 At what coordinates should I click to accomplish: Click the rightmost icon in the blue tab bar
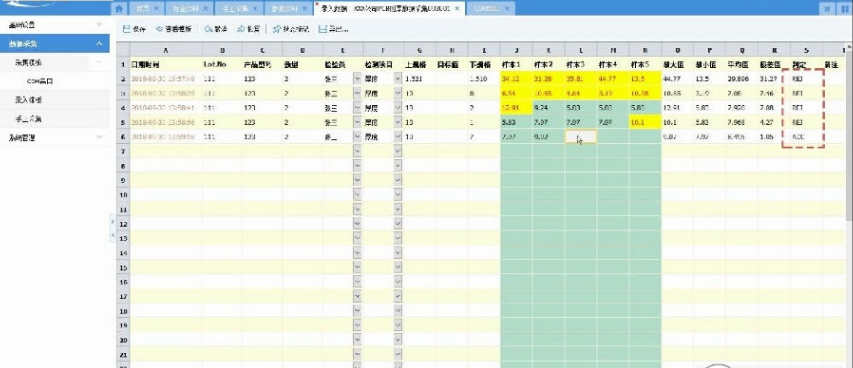pos(844,8)
